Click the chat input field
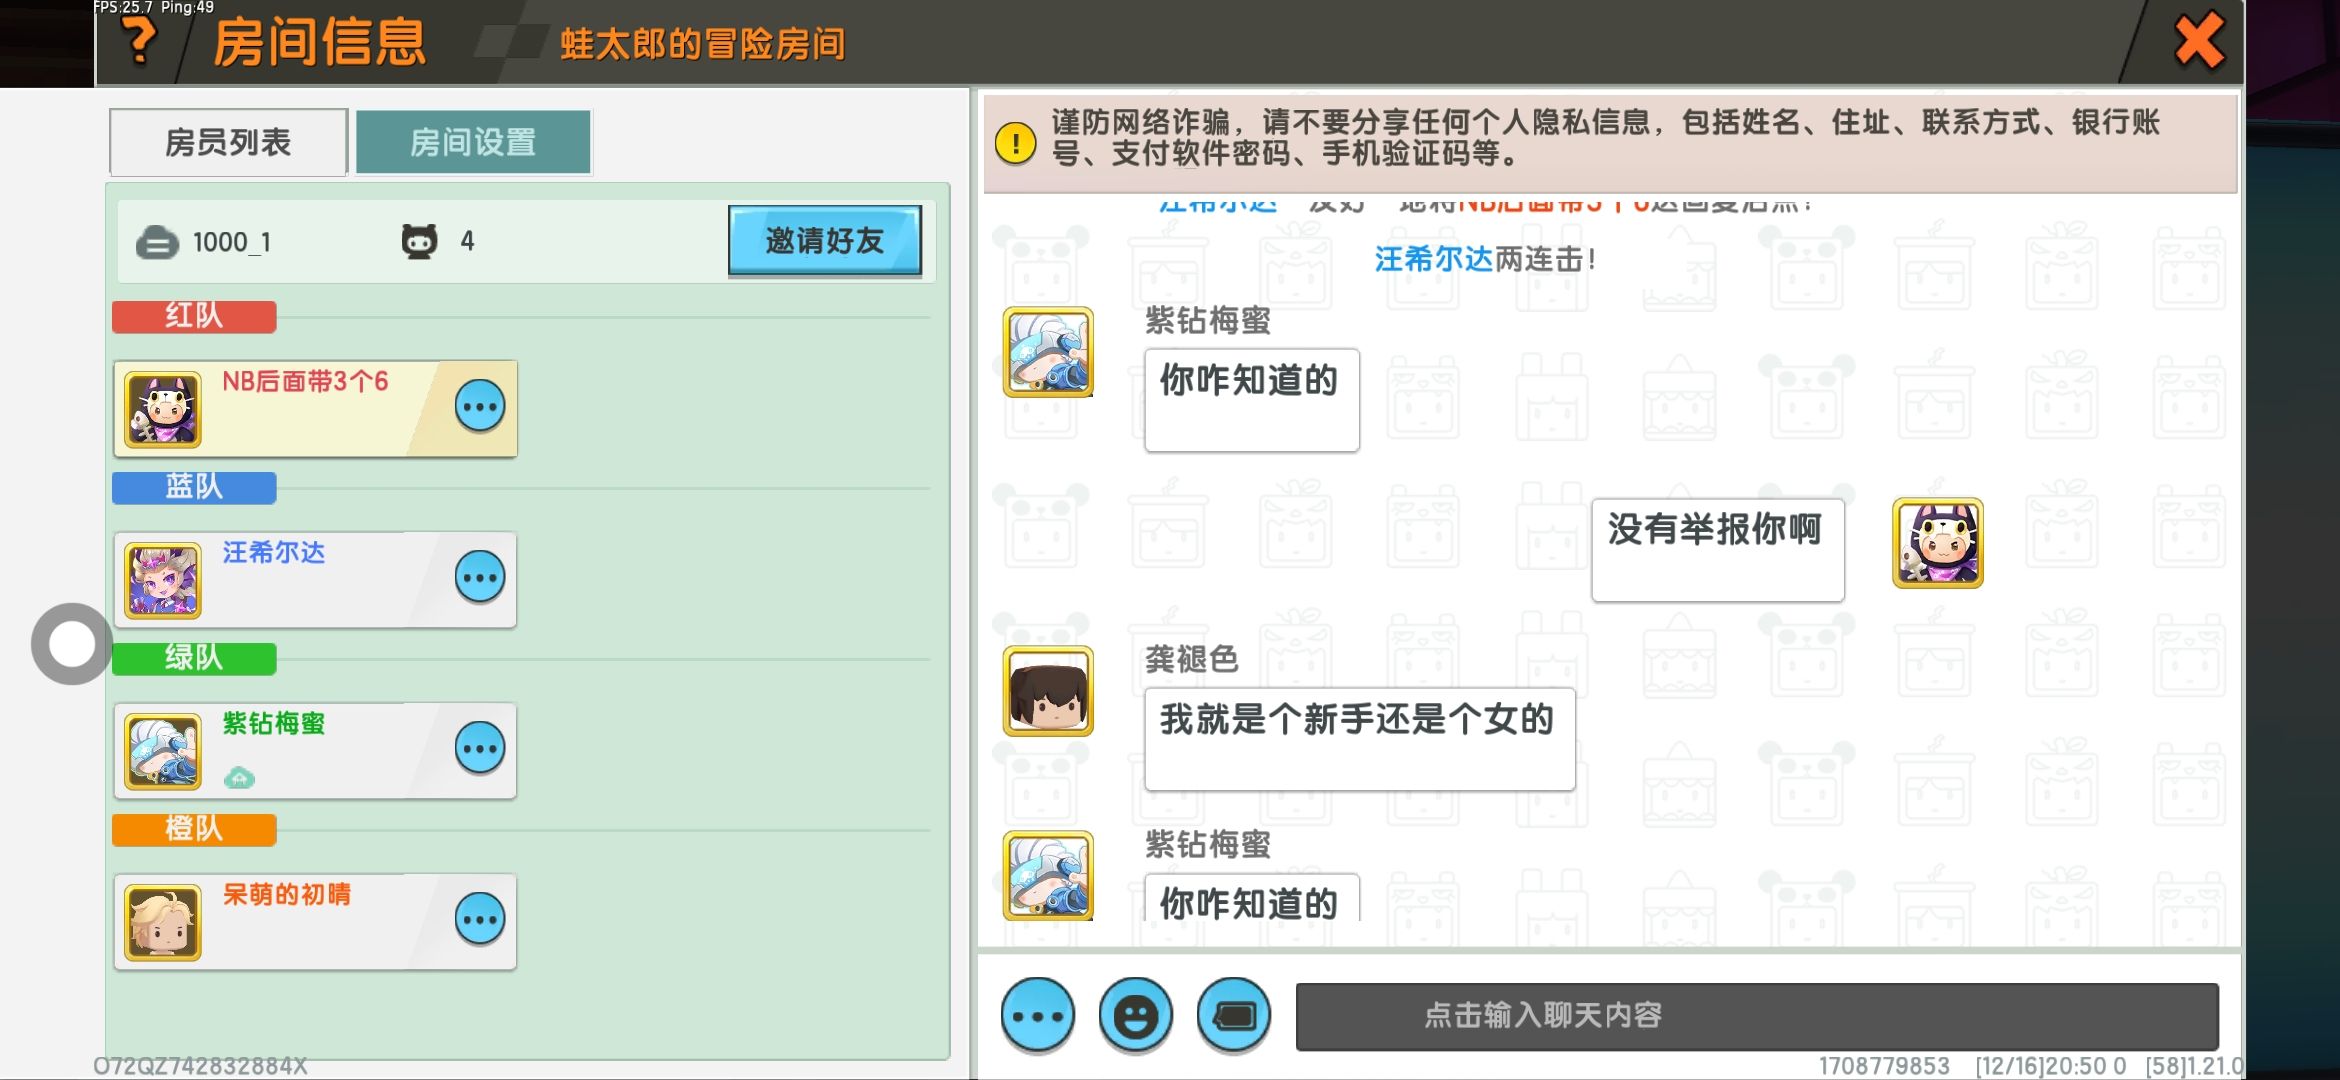The height and width of the screenshot is (1080, 2340). point(1756,1016)
